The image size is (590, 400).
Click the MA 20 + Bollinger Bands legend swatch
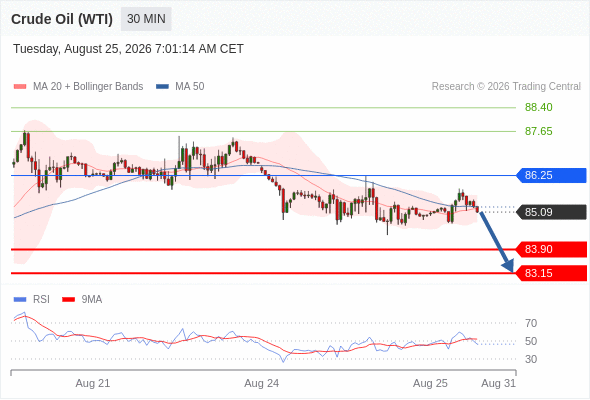(20, 87)
